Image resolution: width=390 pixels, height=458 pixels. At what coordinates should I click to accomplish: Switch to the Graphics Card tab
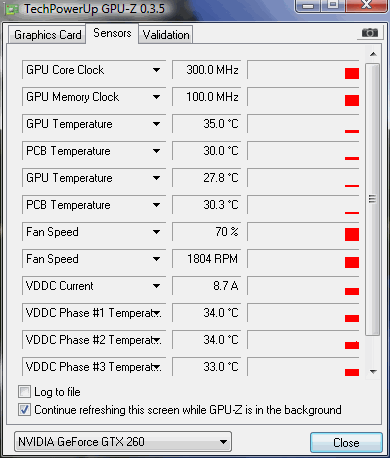(x=47, y=35)
